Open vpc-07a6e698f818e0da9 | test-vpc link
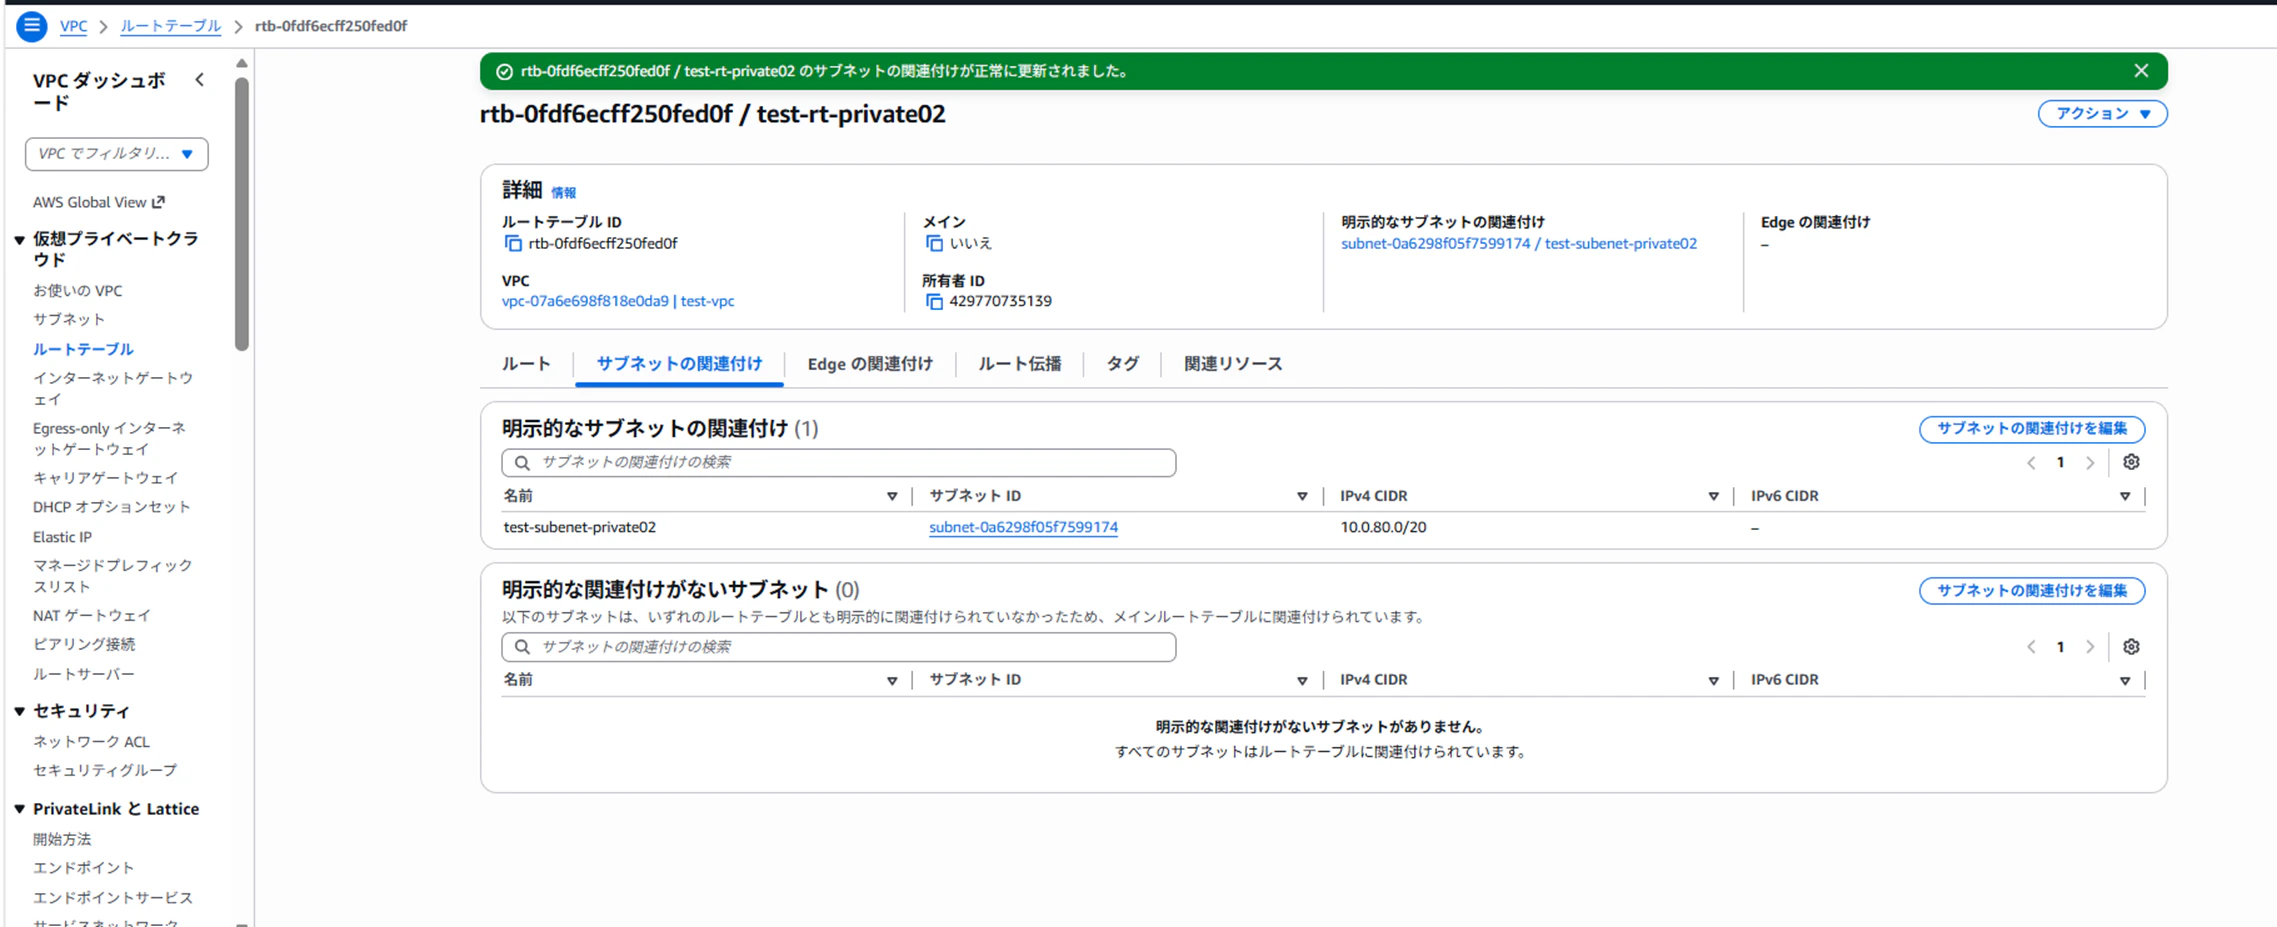 618,301
